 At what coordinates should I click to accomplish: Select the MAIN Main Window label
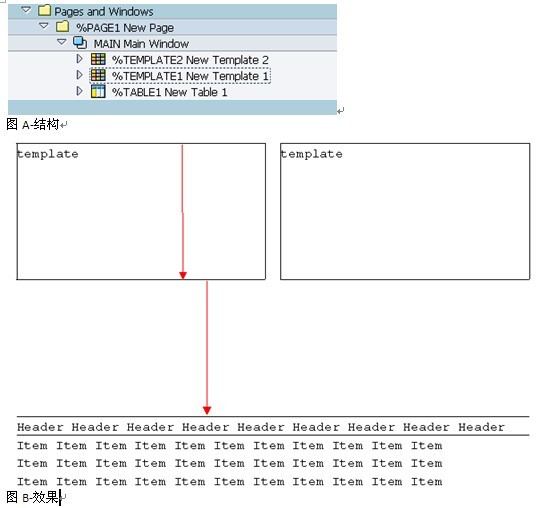pyautogui.click(x=141, y=44)
